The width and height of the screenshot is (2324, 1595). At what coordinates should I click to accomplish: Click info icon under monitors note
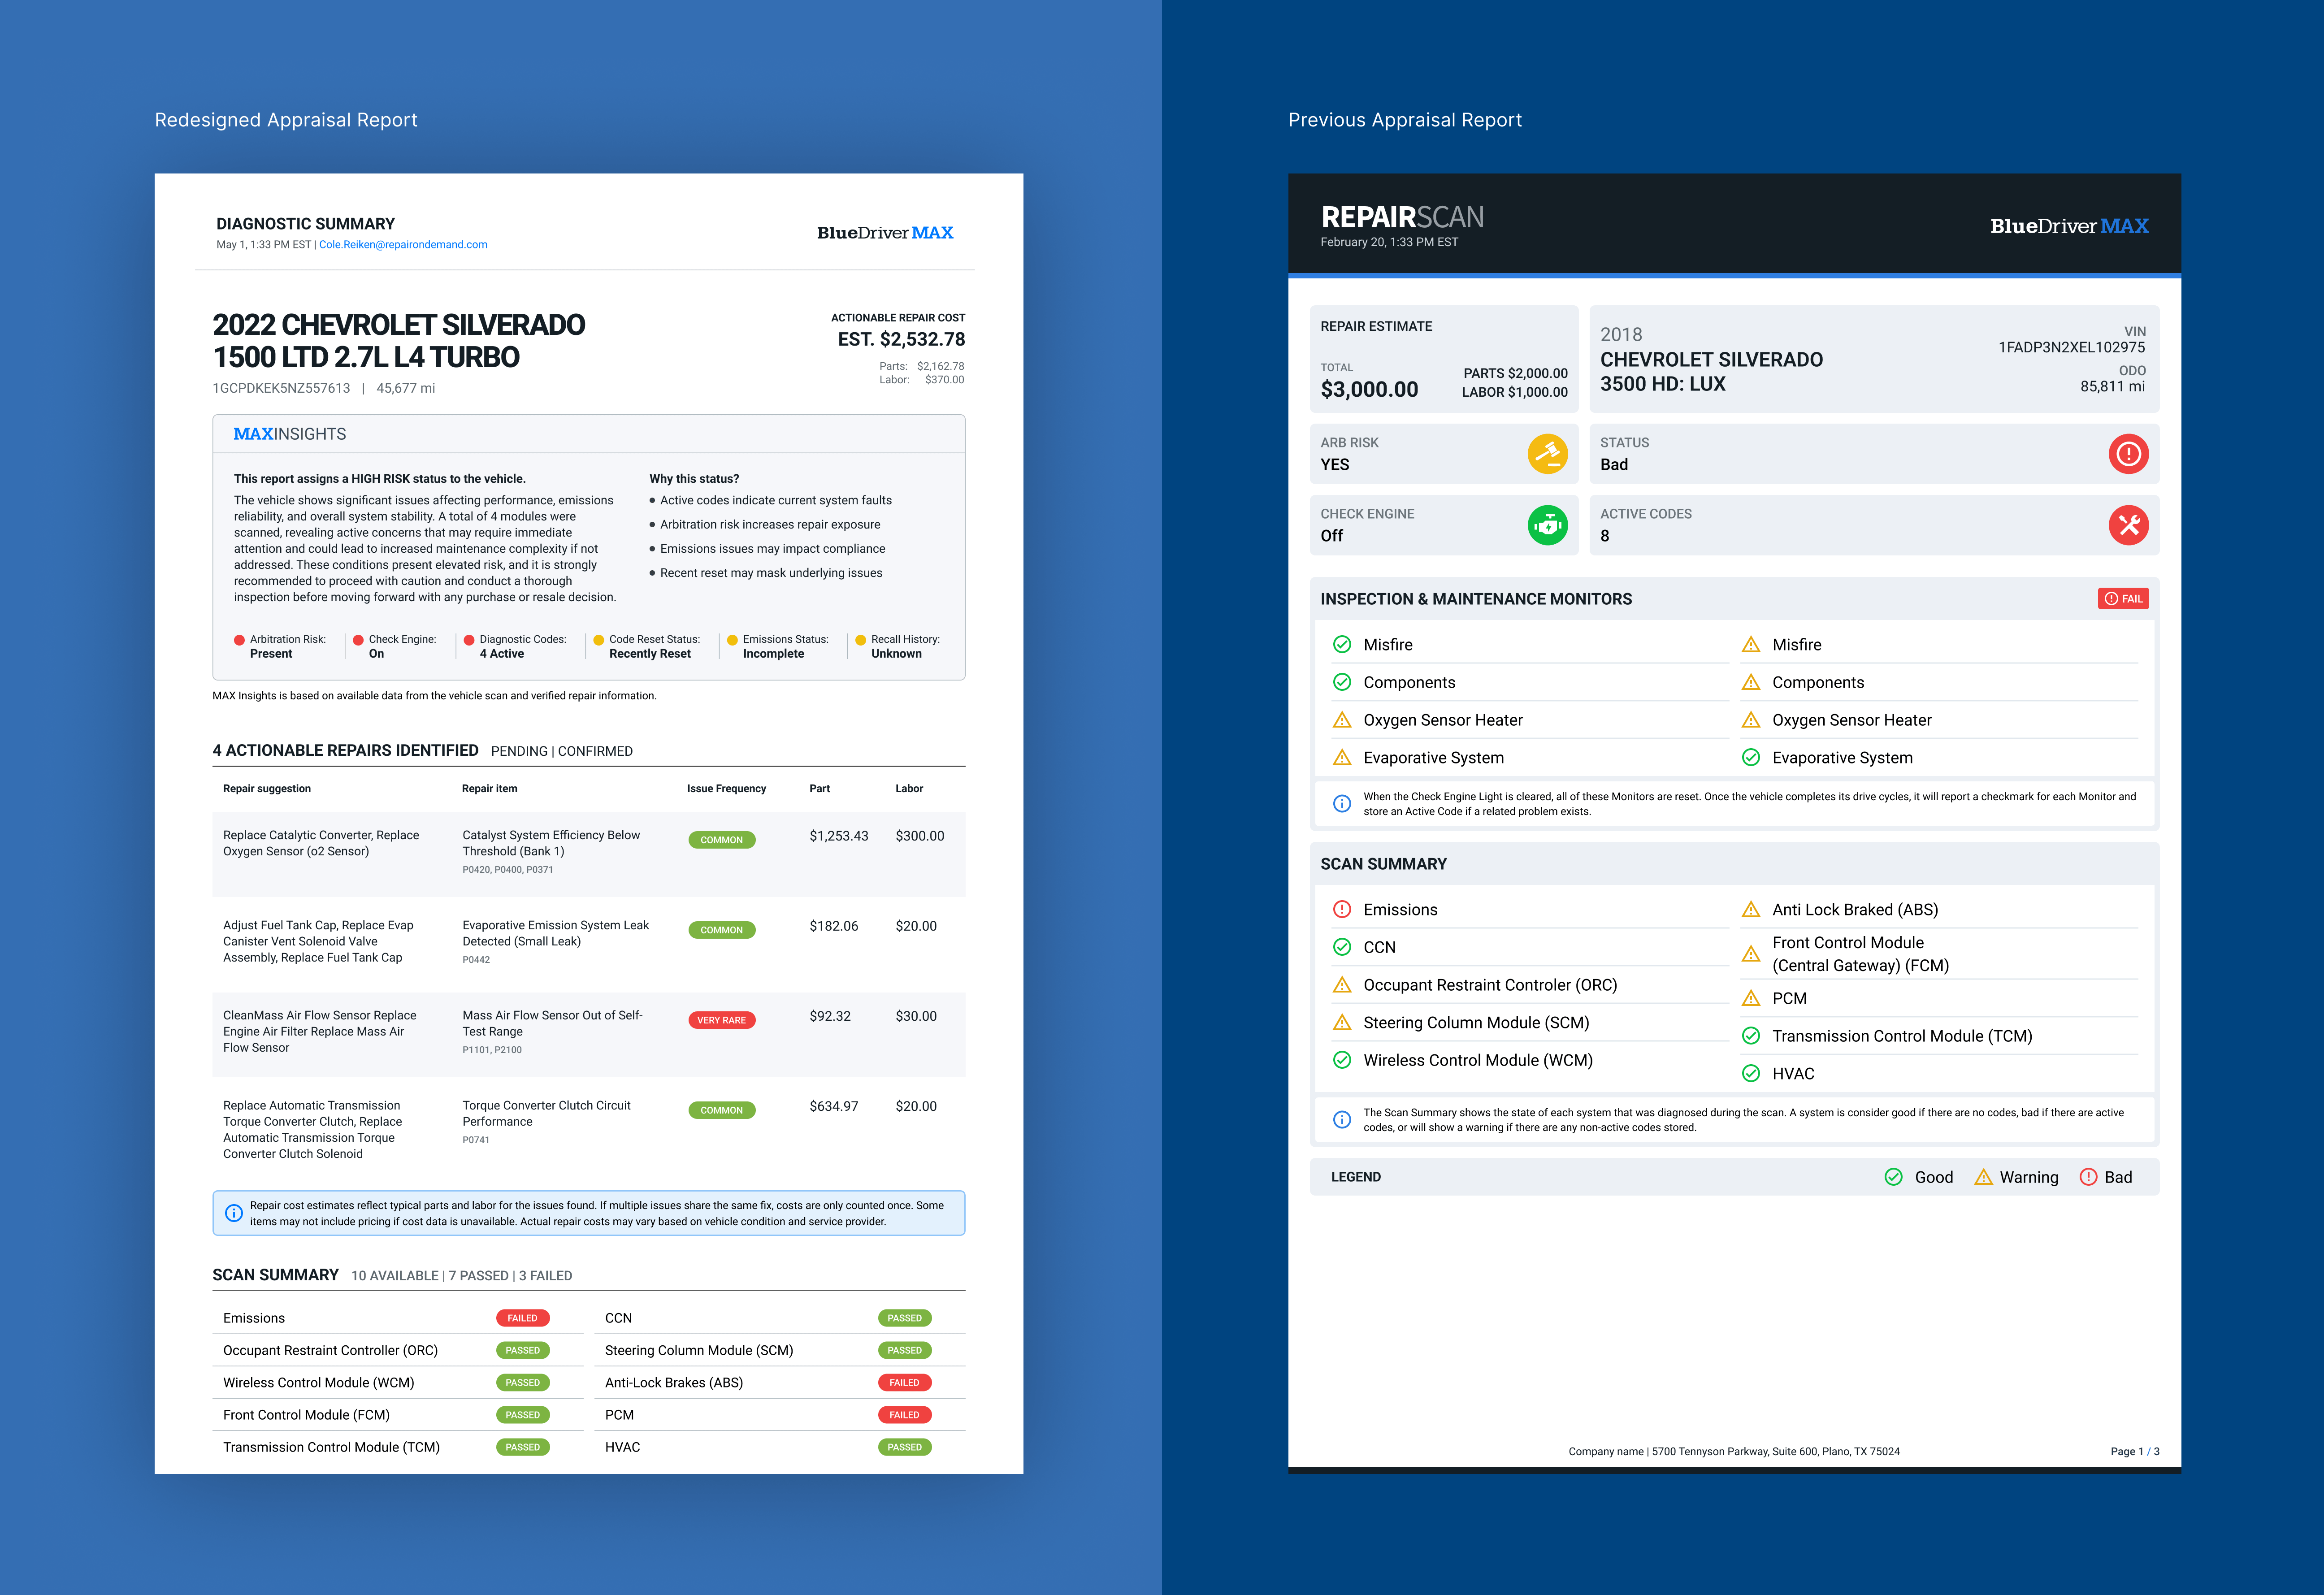coord(1342,804)
